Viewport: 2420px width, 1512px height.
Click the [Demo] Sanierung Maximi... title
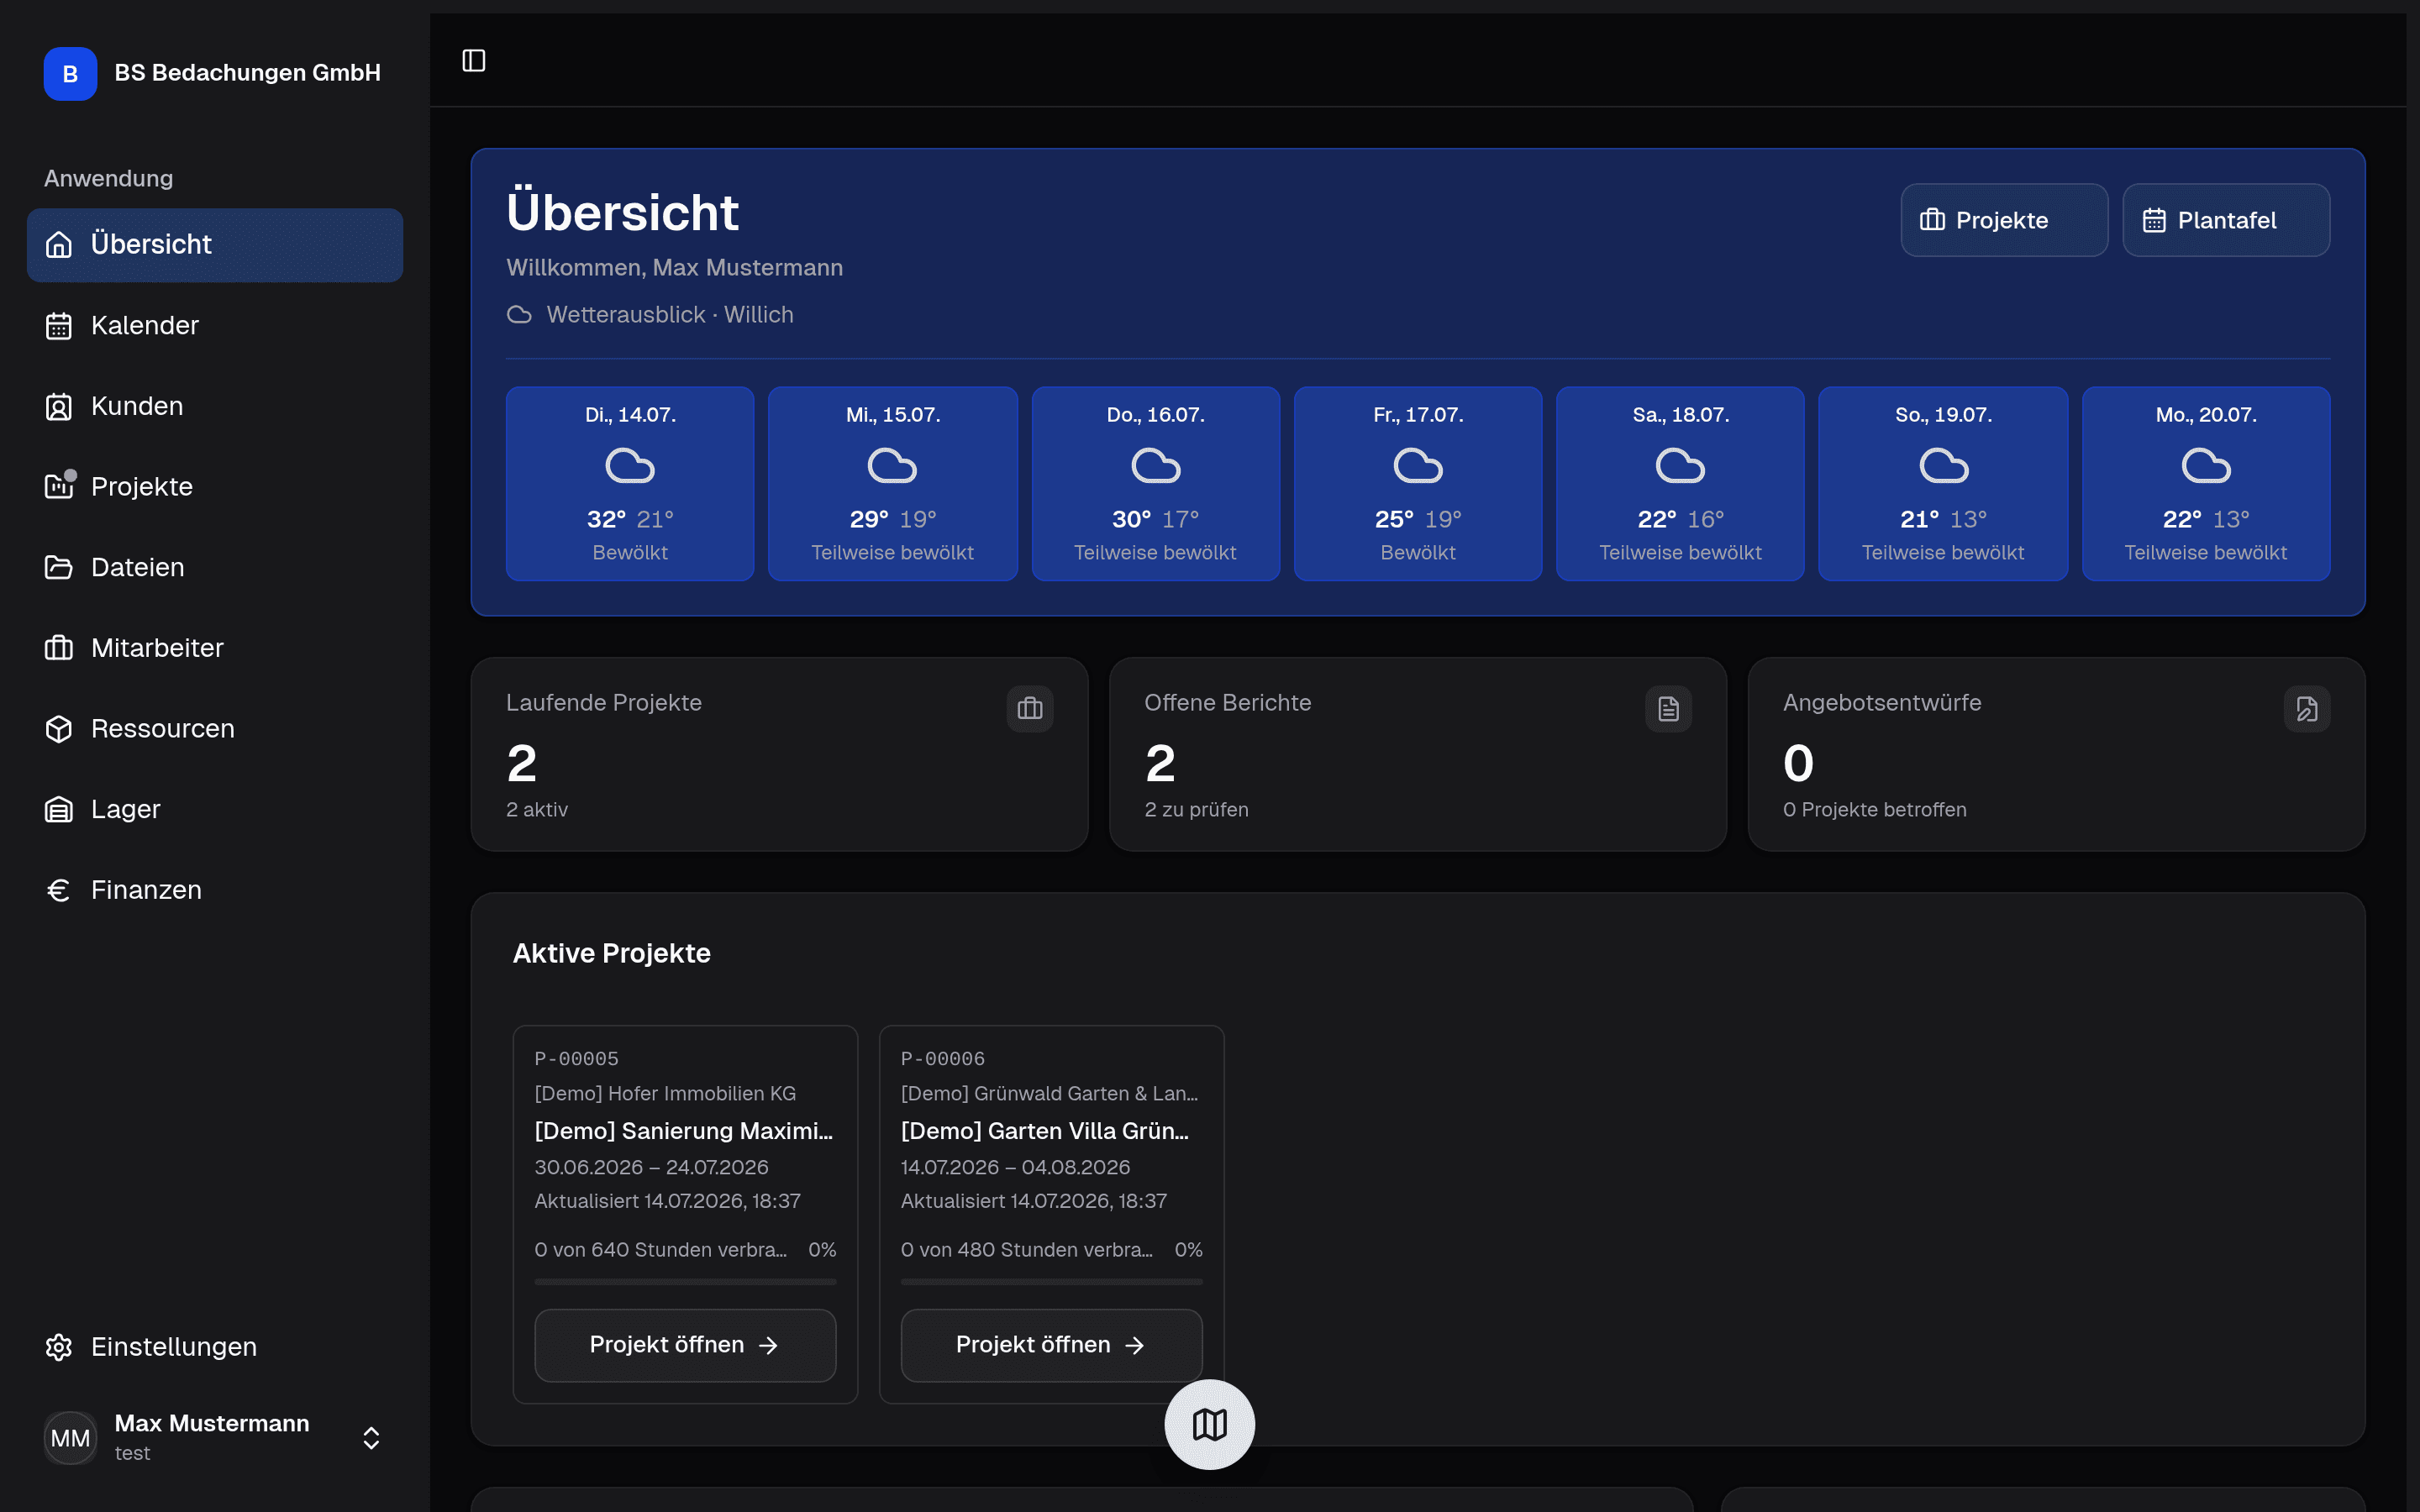(684, 1131)
